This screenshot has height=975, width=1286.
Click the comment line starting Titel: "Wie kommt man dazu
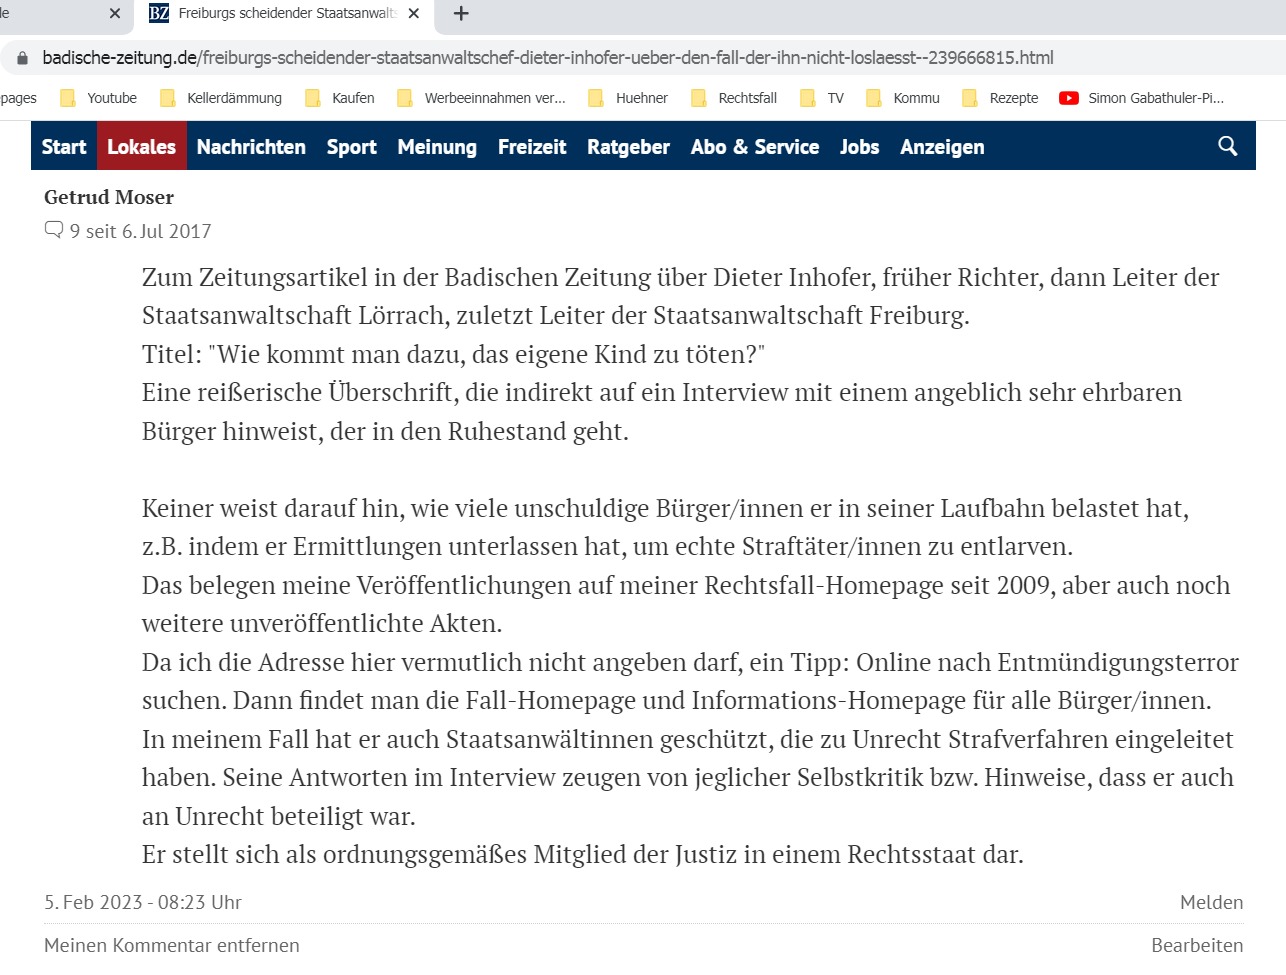[x=453, y=354]
